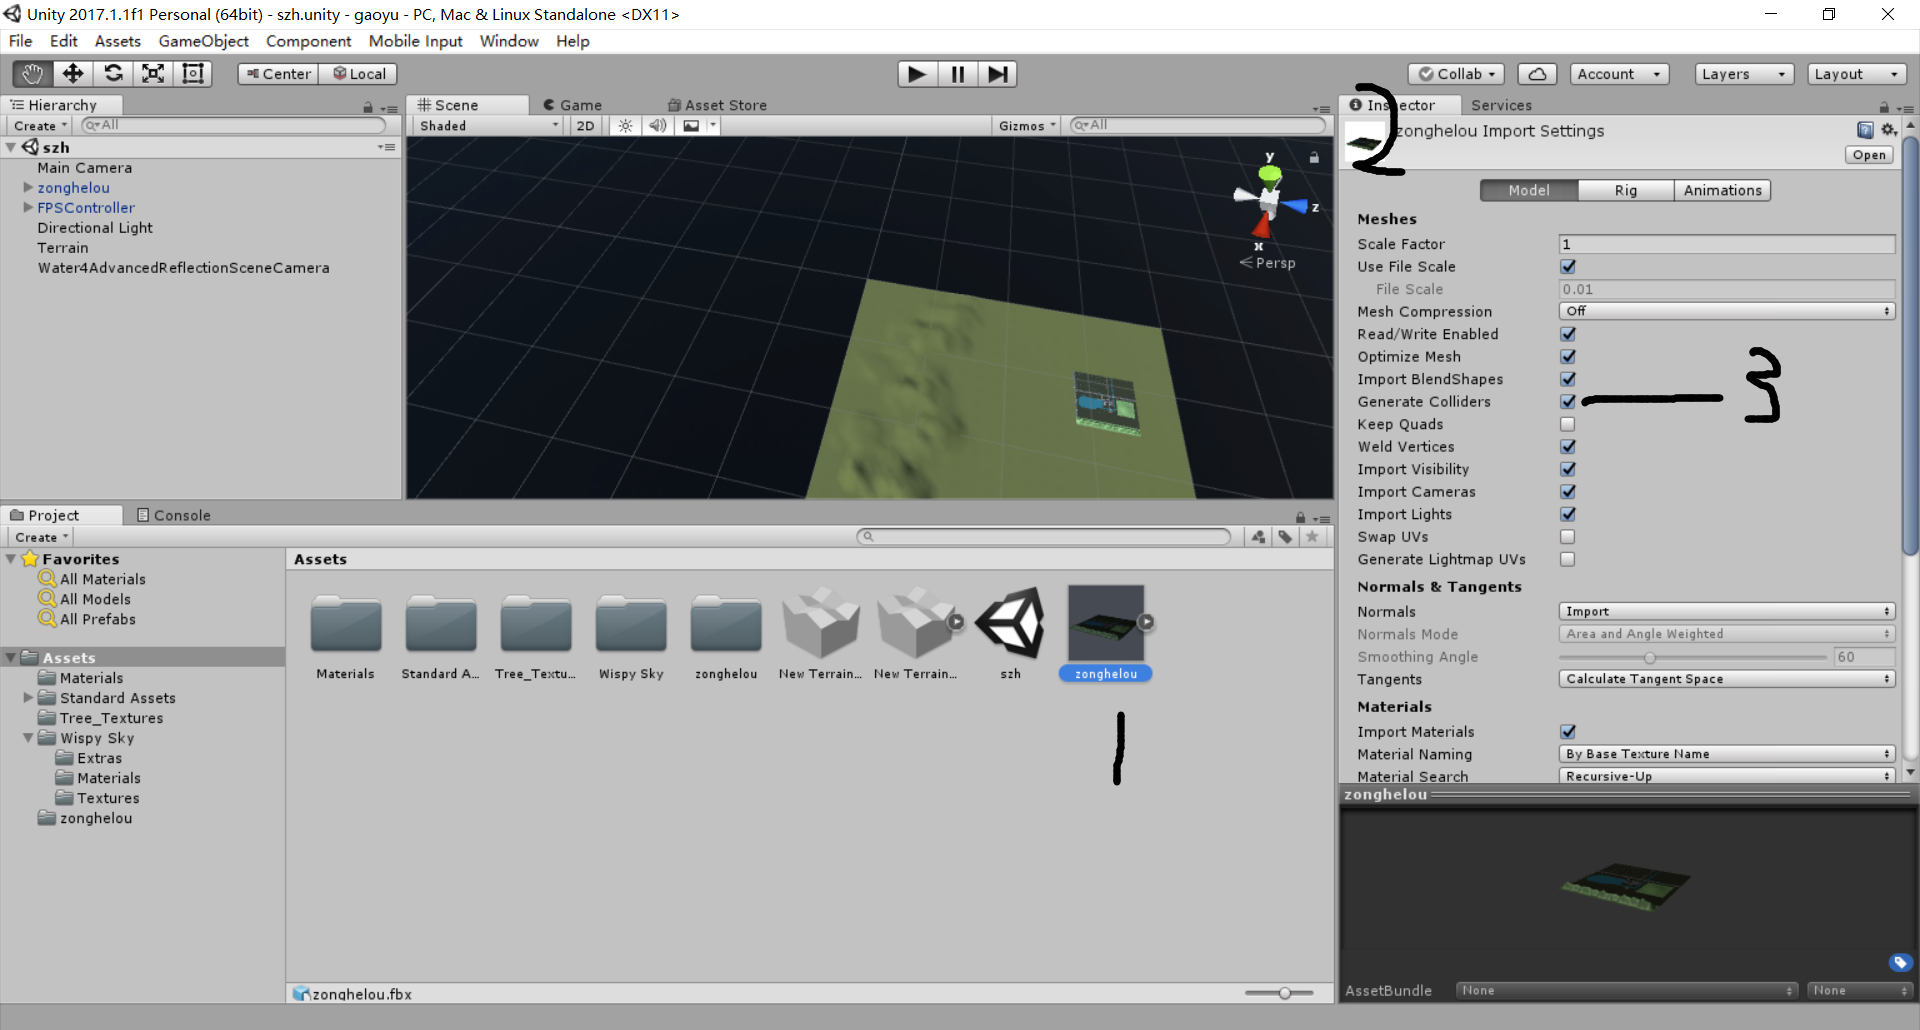Viewport: 1920px width, 1030px height.
Task: Open the GameObject menu
Action: (203, 41)
